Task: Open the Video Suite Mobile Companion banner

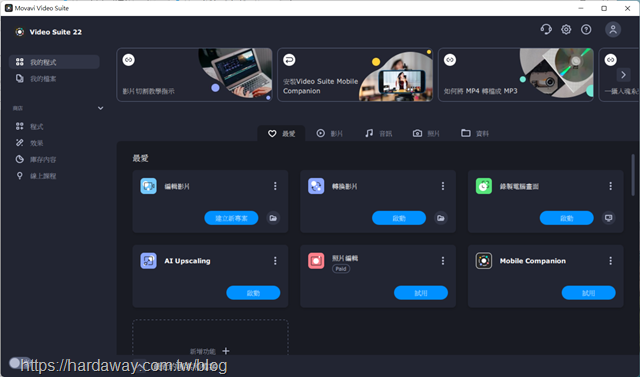Action: 355,75
